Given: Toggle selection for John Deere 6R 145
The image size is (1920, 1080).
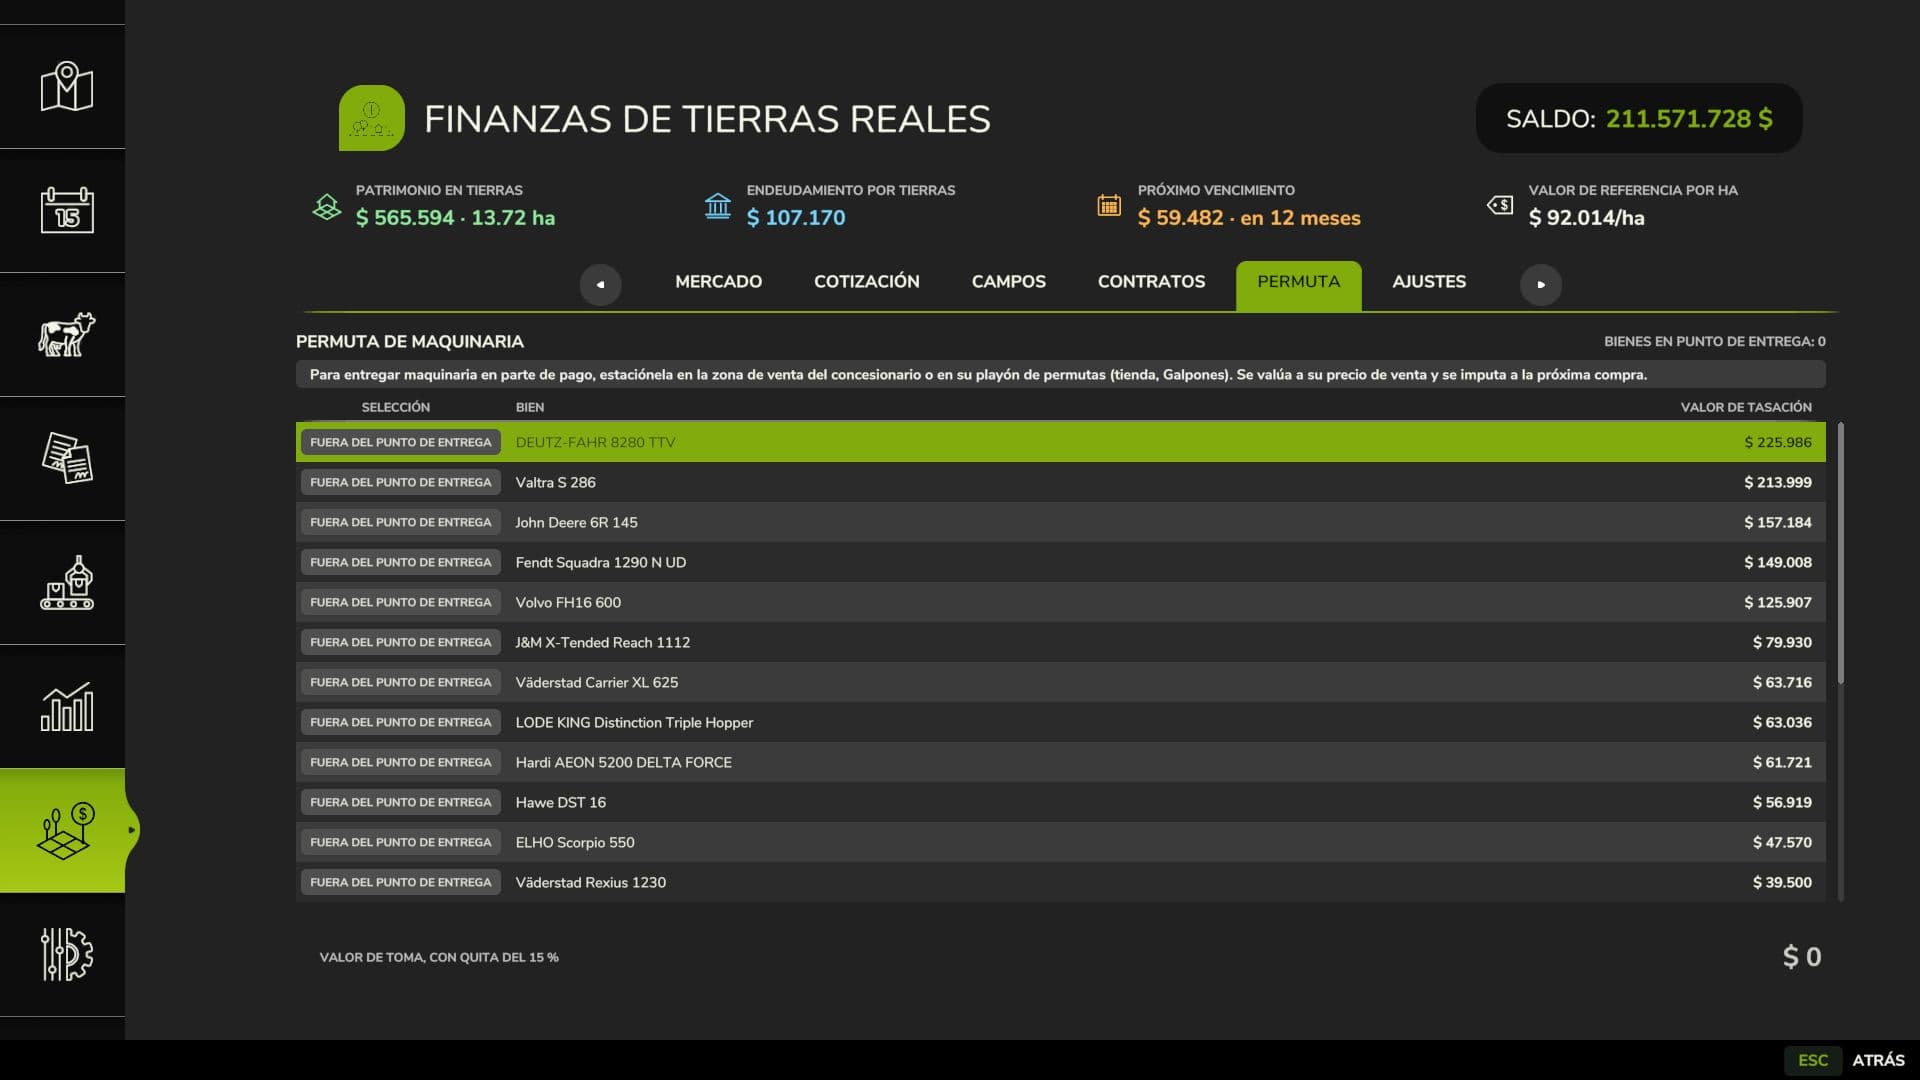Looking at the screenshot, I should click(400, 522).
